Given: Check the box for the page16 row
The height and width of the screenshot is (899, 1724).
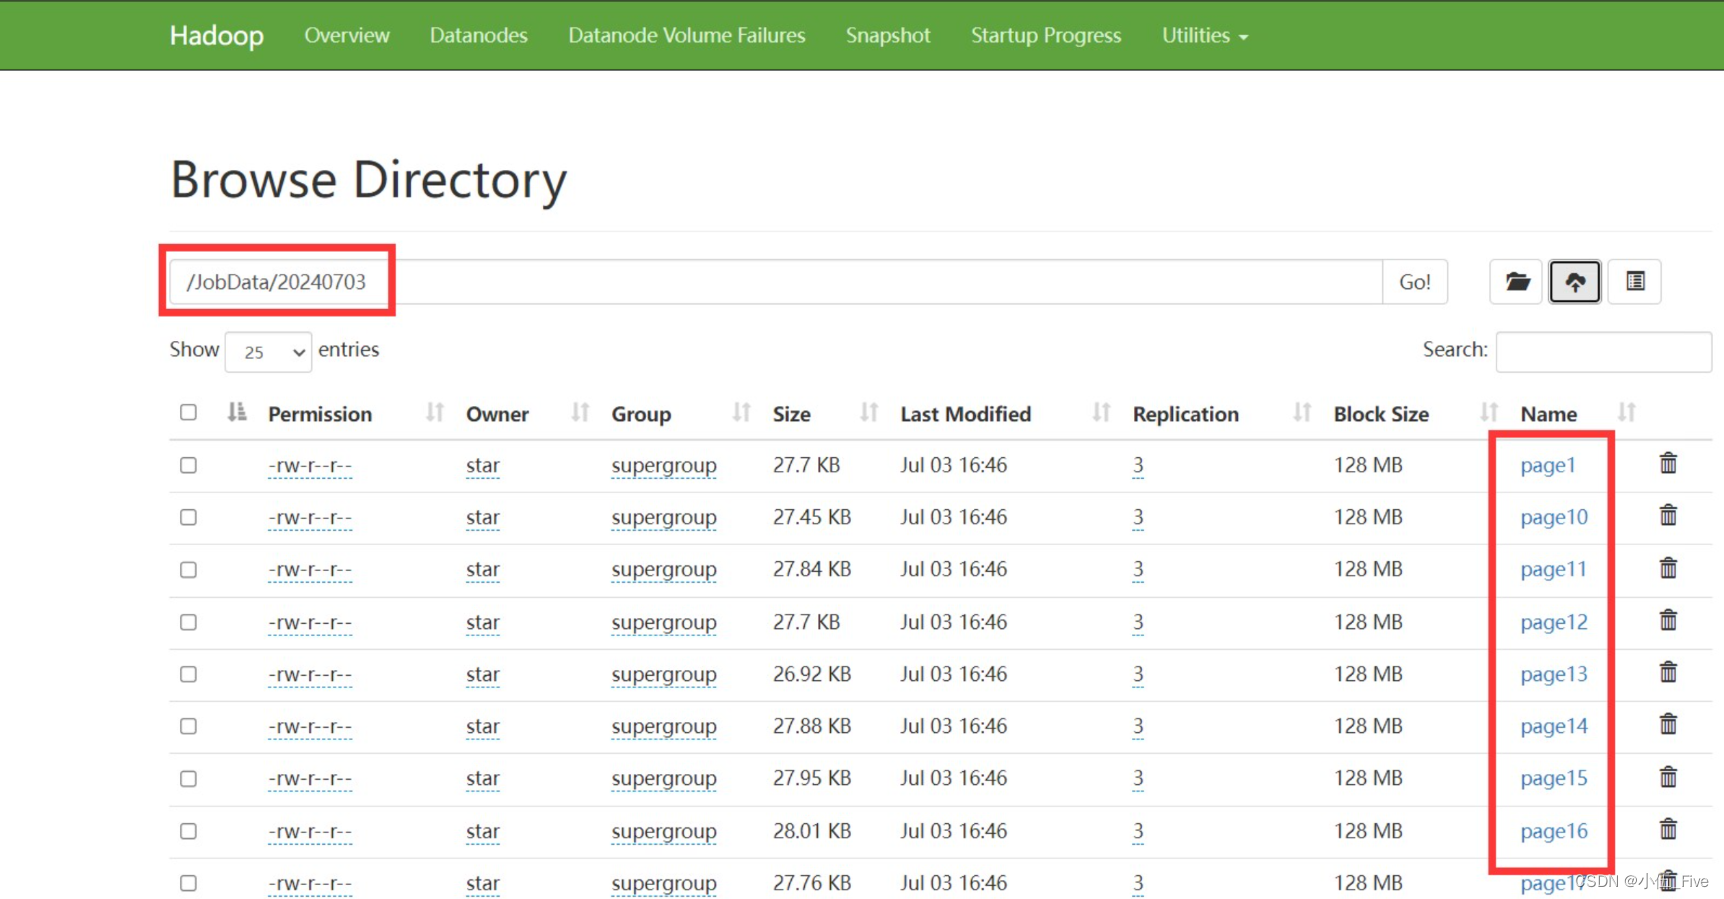Looking at the screenshot, I should tap(188, 831).
